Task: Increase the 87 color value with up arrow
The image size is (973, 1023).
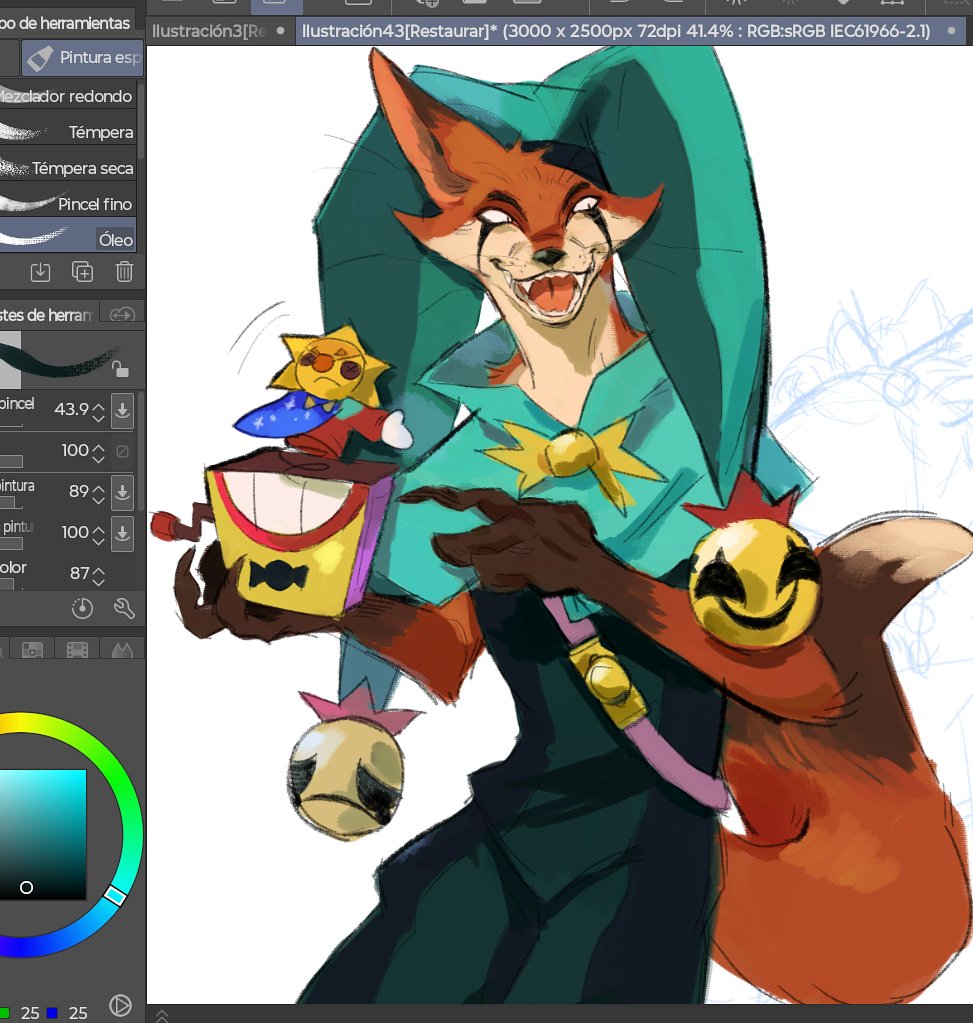Action: click(98, 569)
